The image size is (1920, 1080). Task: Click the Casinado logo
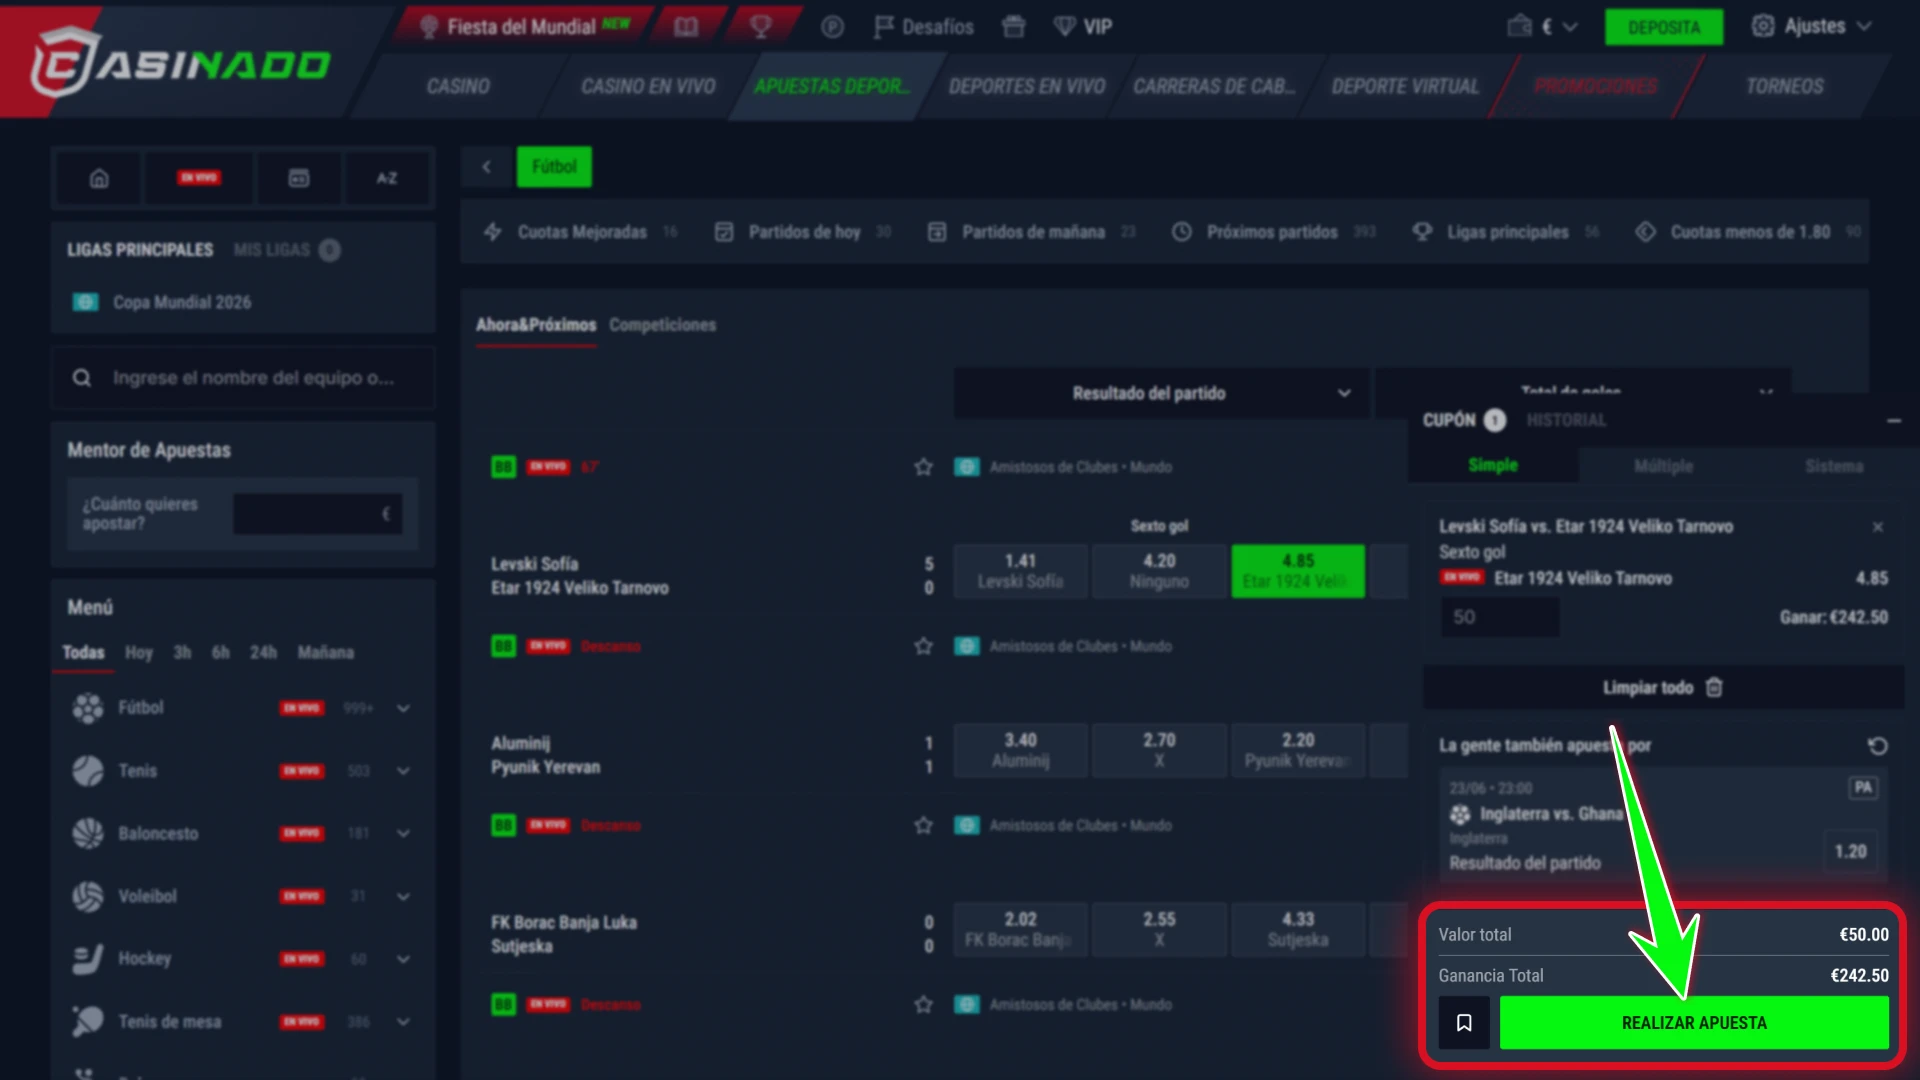point(180,64)
